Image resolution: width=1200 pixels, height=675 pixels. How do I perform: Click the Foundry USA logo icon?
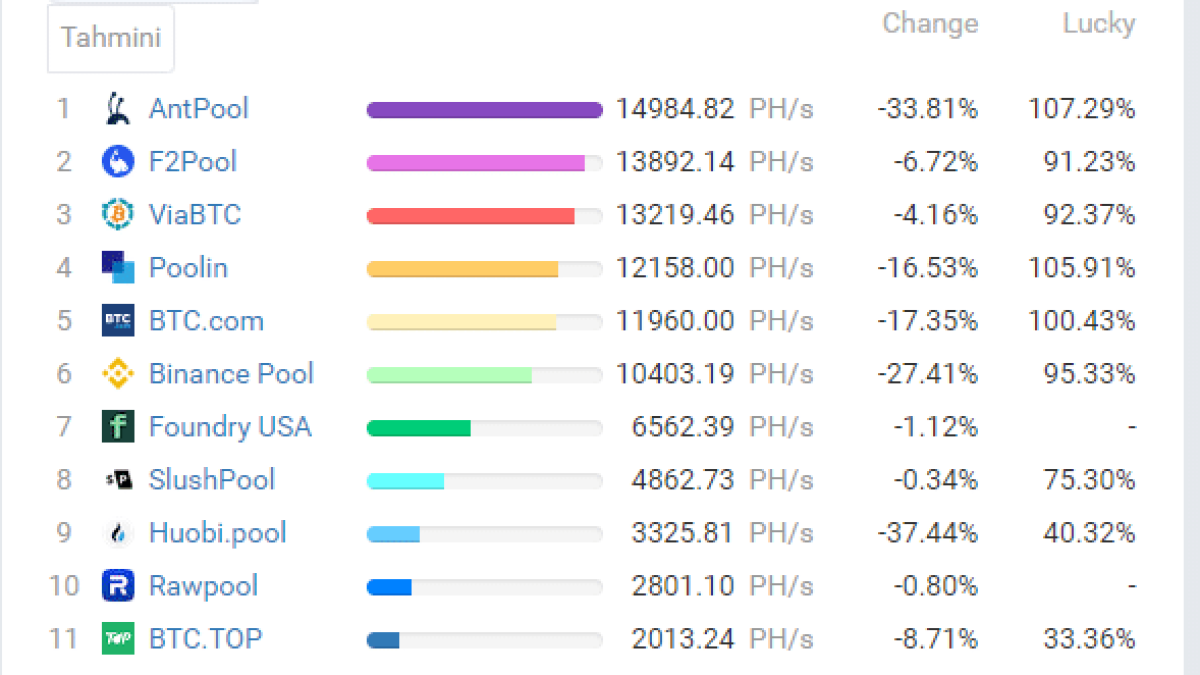tap(118, 427)
